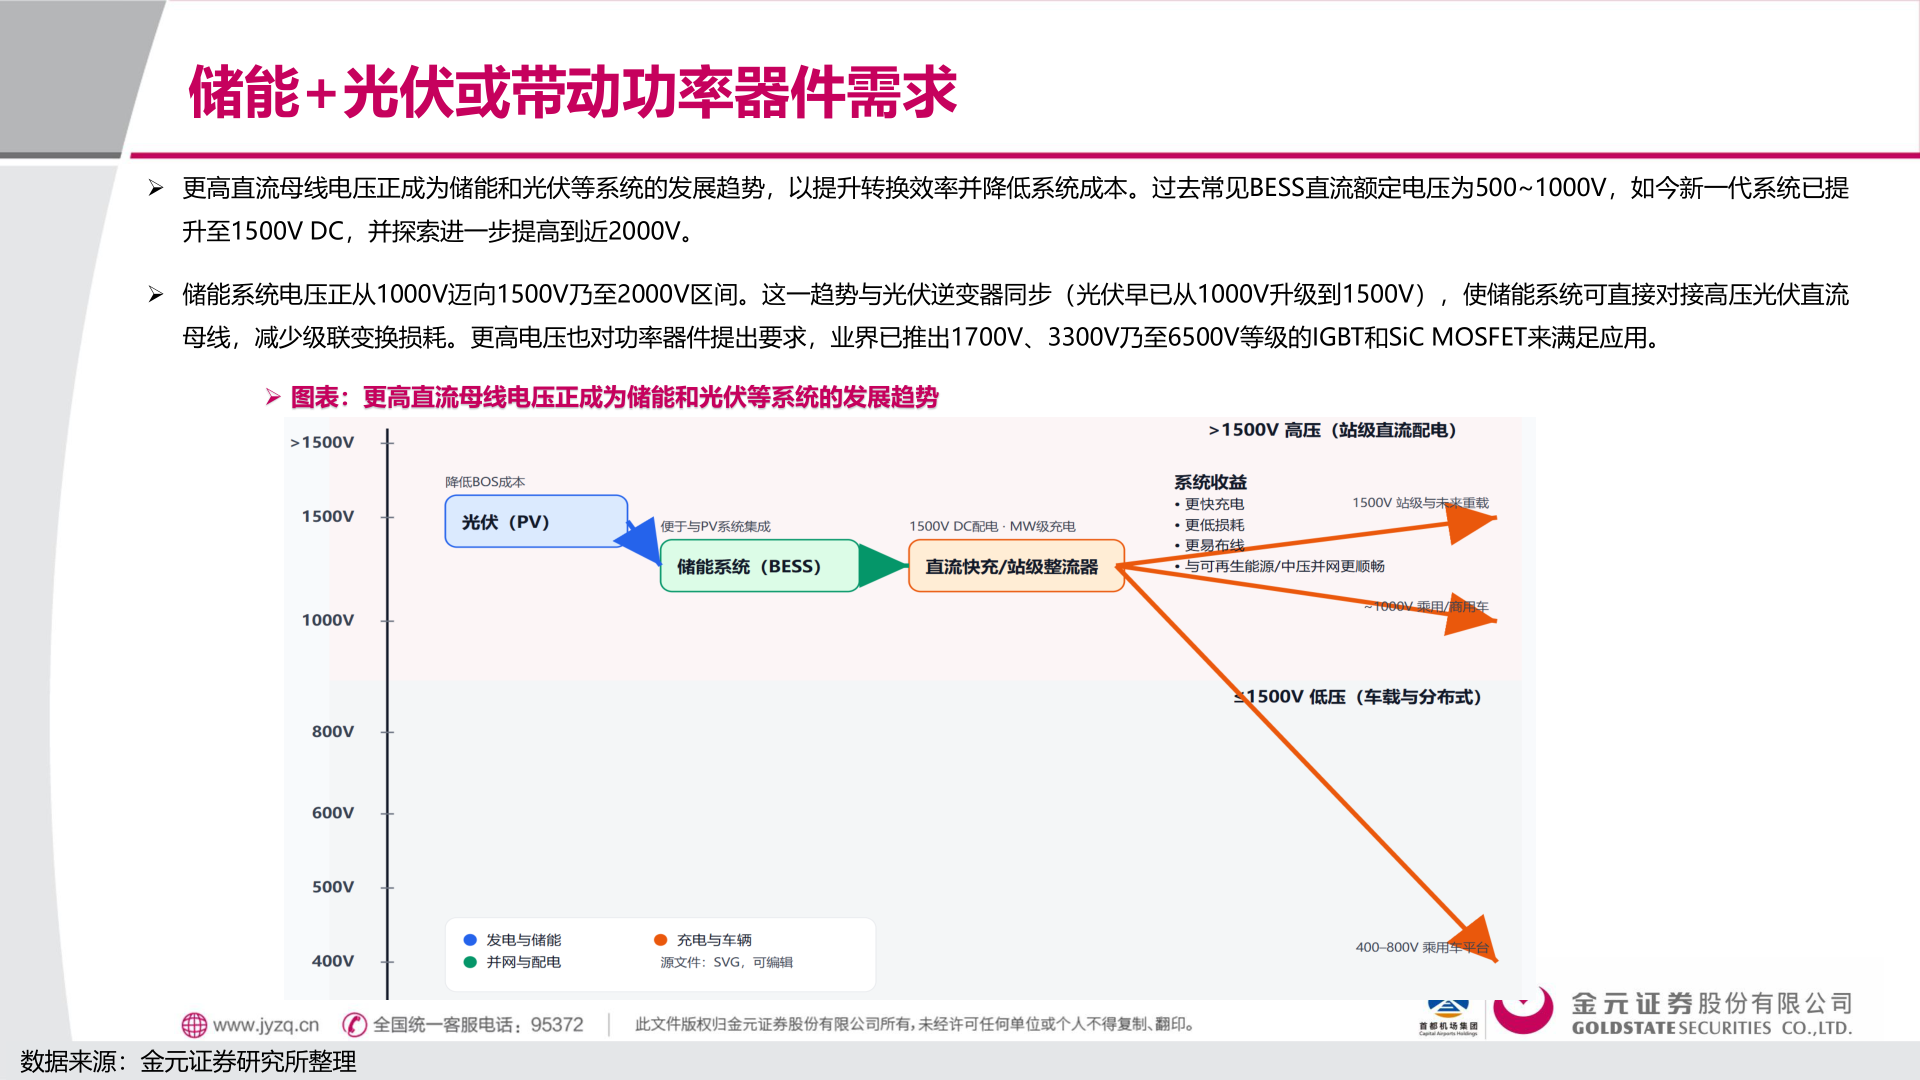Select the orange 充电与车辆 legend dot
The height and width of the screenshot is (1080, 1920).
[659, 940]
